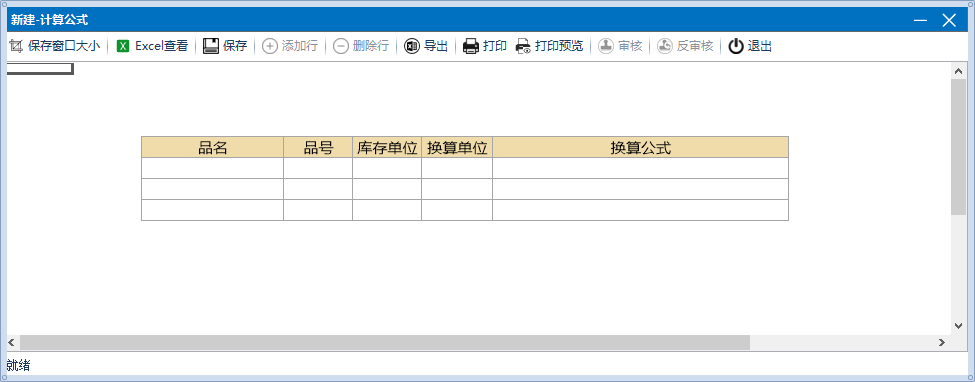Click the power 退出 icon
This screenshot has height=382, width=975.
tap(736, 46)
